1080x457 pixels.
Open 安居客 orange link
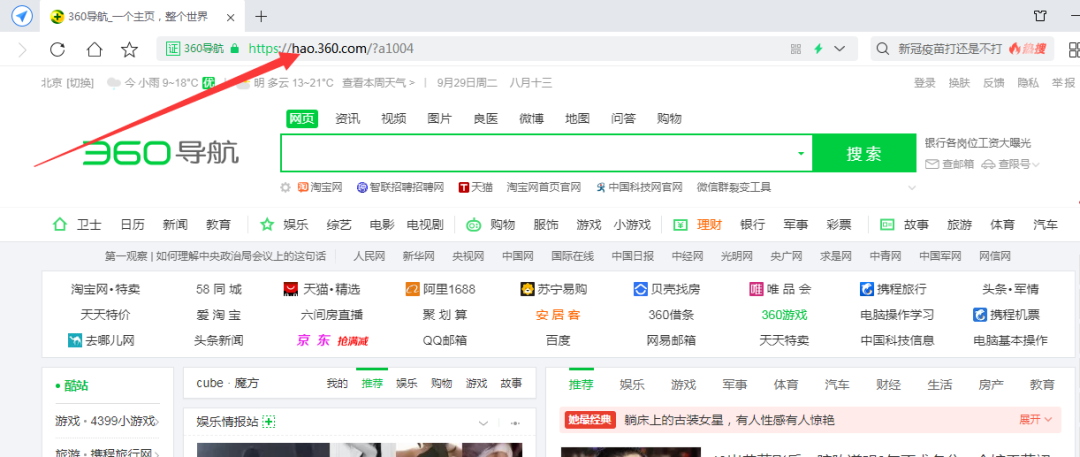pos(558,315)
